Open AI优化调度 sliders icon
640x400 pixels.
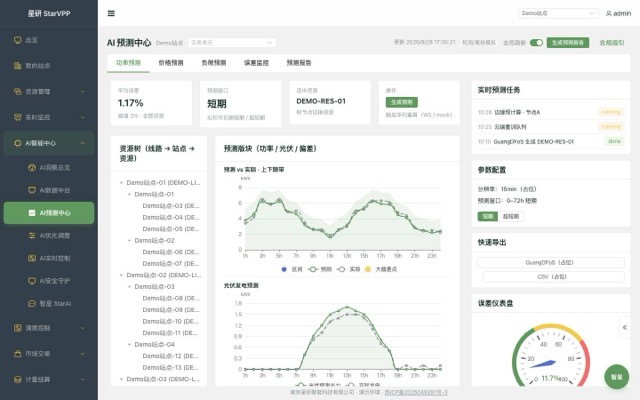tap(32, 236)
